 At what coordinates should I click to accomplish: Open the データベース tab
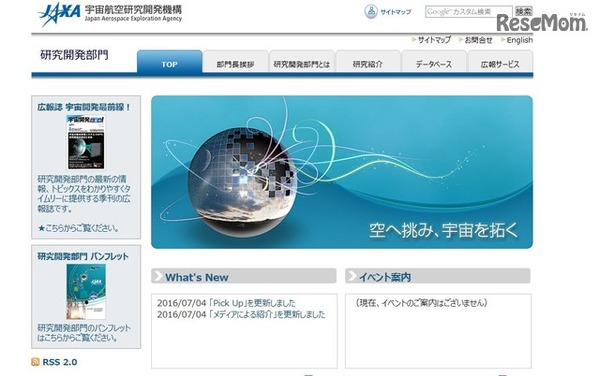pos(434,62)
